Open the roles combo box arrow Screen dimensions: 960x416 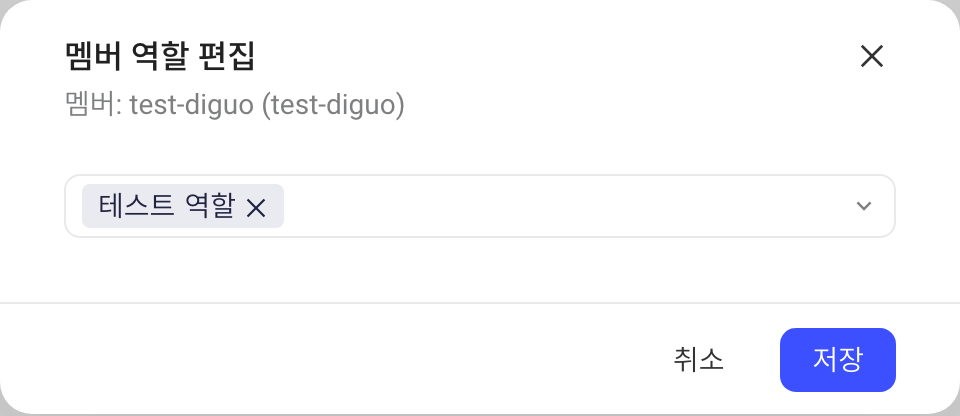click(x=863, y=206)
